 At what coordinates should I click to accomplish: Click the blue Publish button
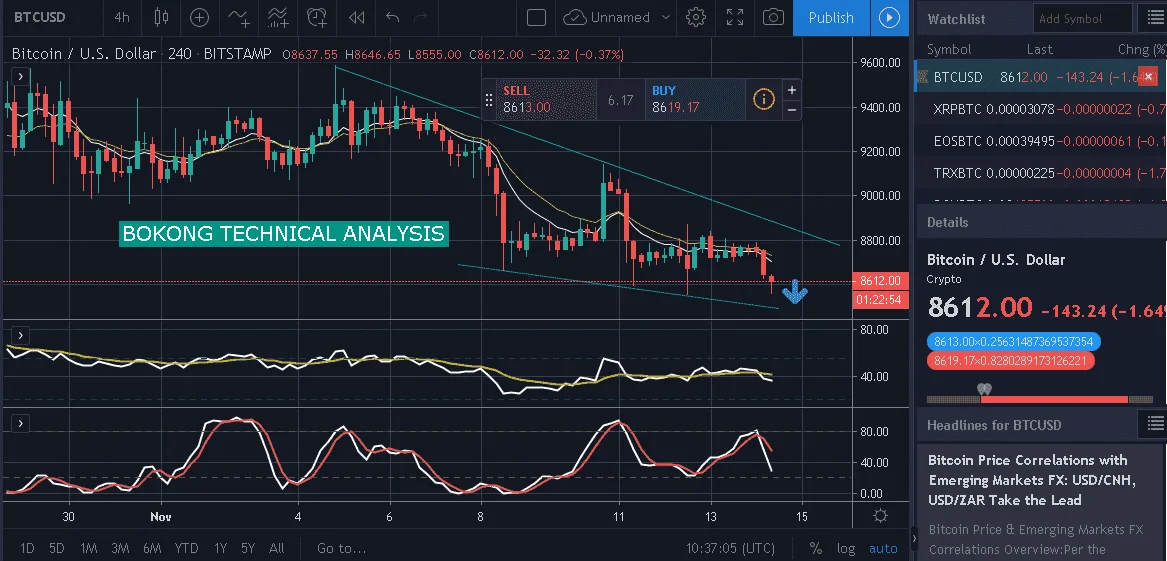(x=831, y=18)
